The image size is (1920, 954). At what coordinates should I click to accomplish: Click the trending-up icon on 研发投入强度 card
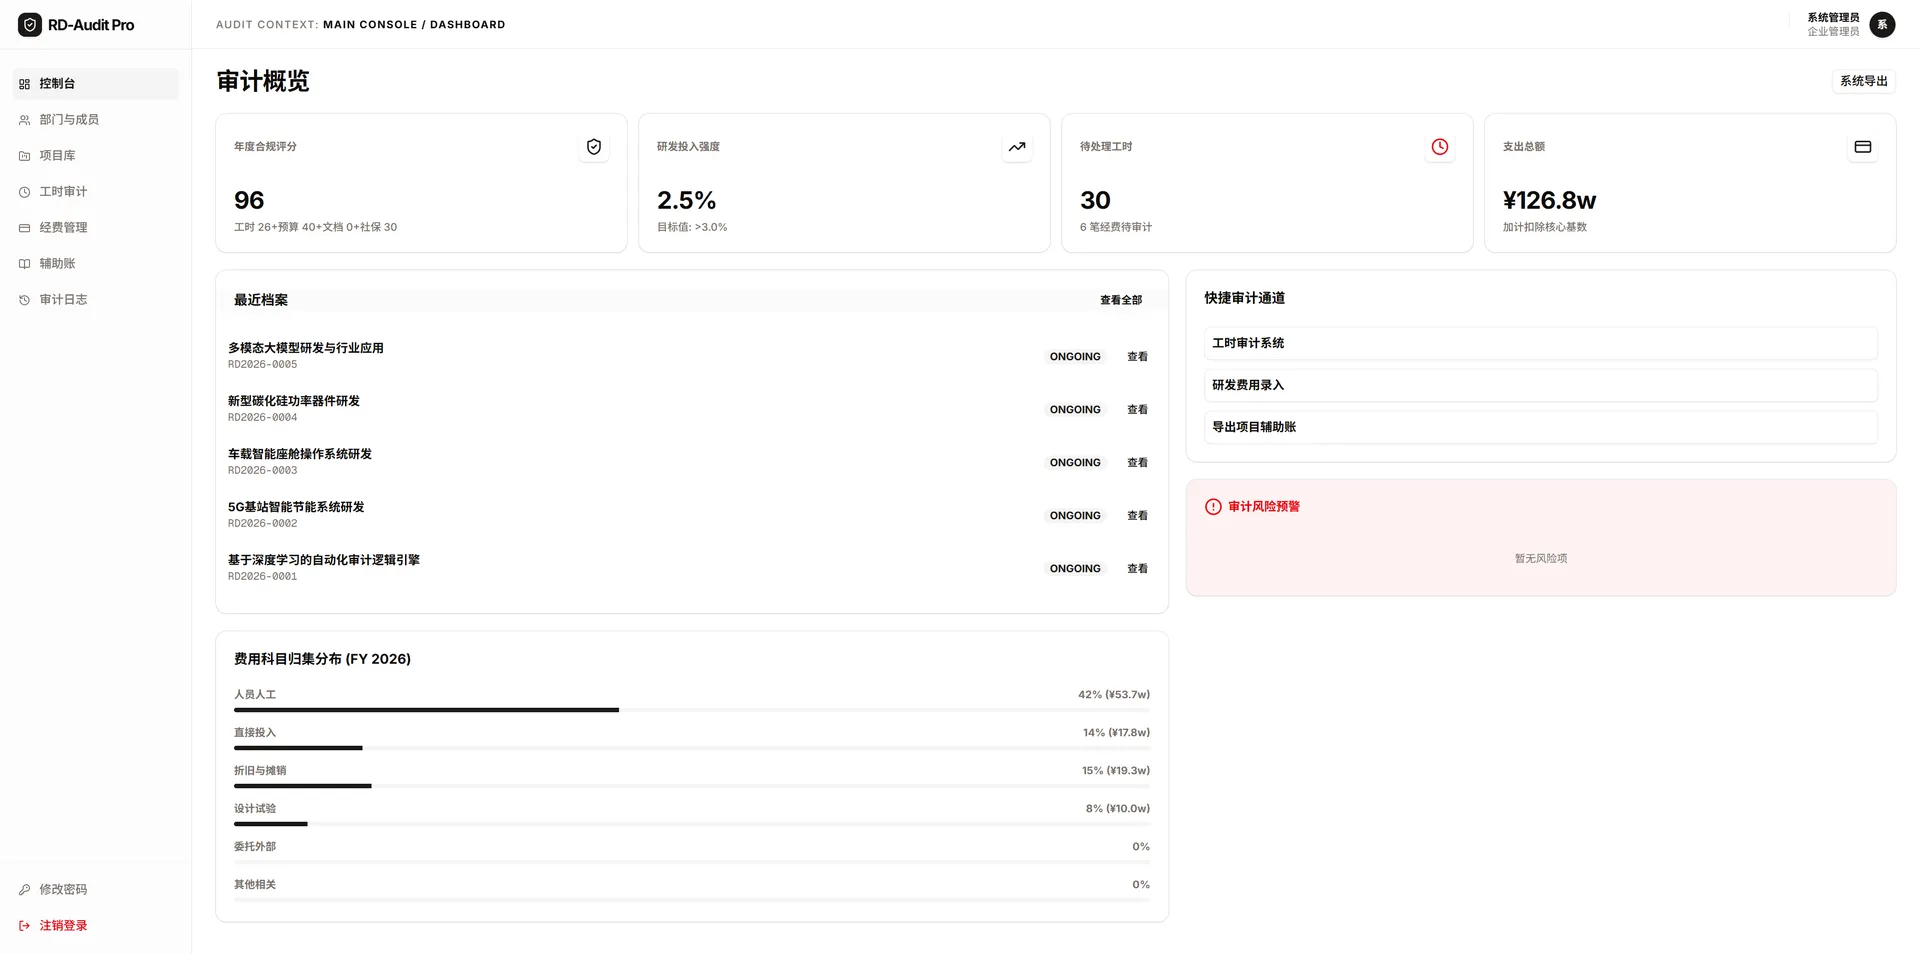[x=1017, y=147]
